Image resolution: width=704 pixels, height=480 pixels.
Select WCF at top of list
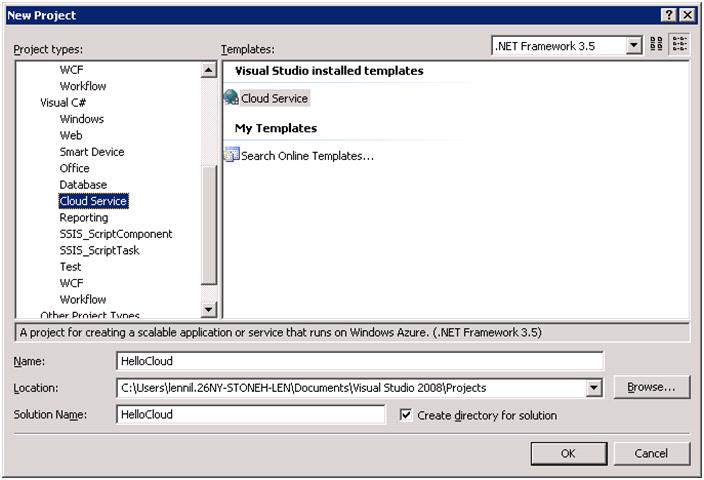point(71,70)
